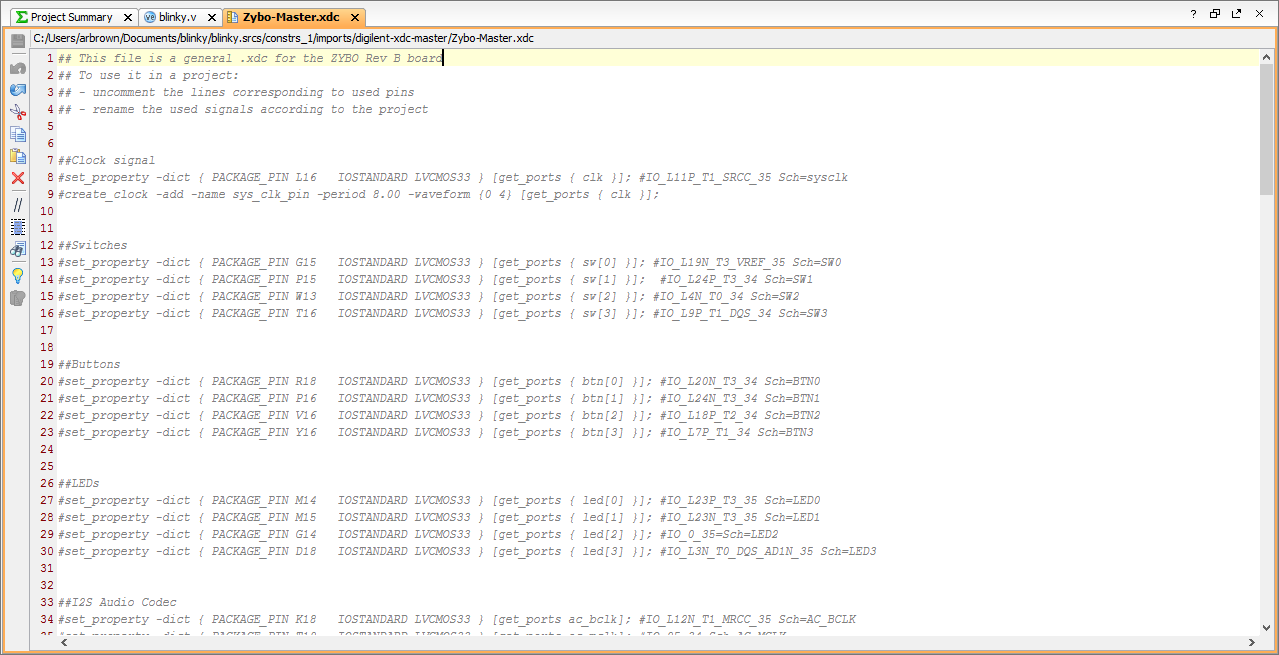Delete selection with the red X icon
Viewport: 1279px width, 655px height.
coord(17,178)
